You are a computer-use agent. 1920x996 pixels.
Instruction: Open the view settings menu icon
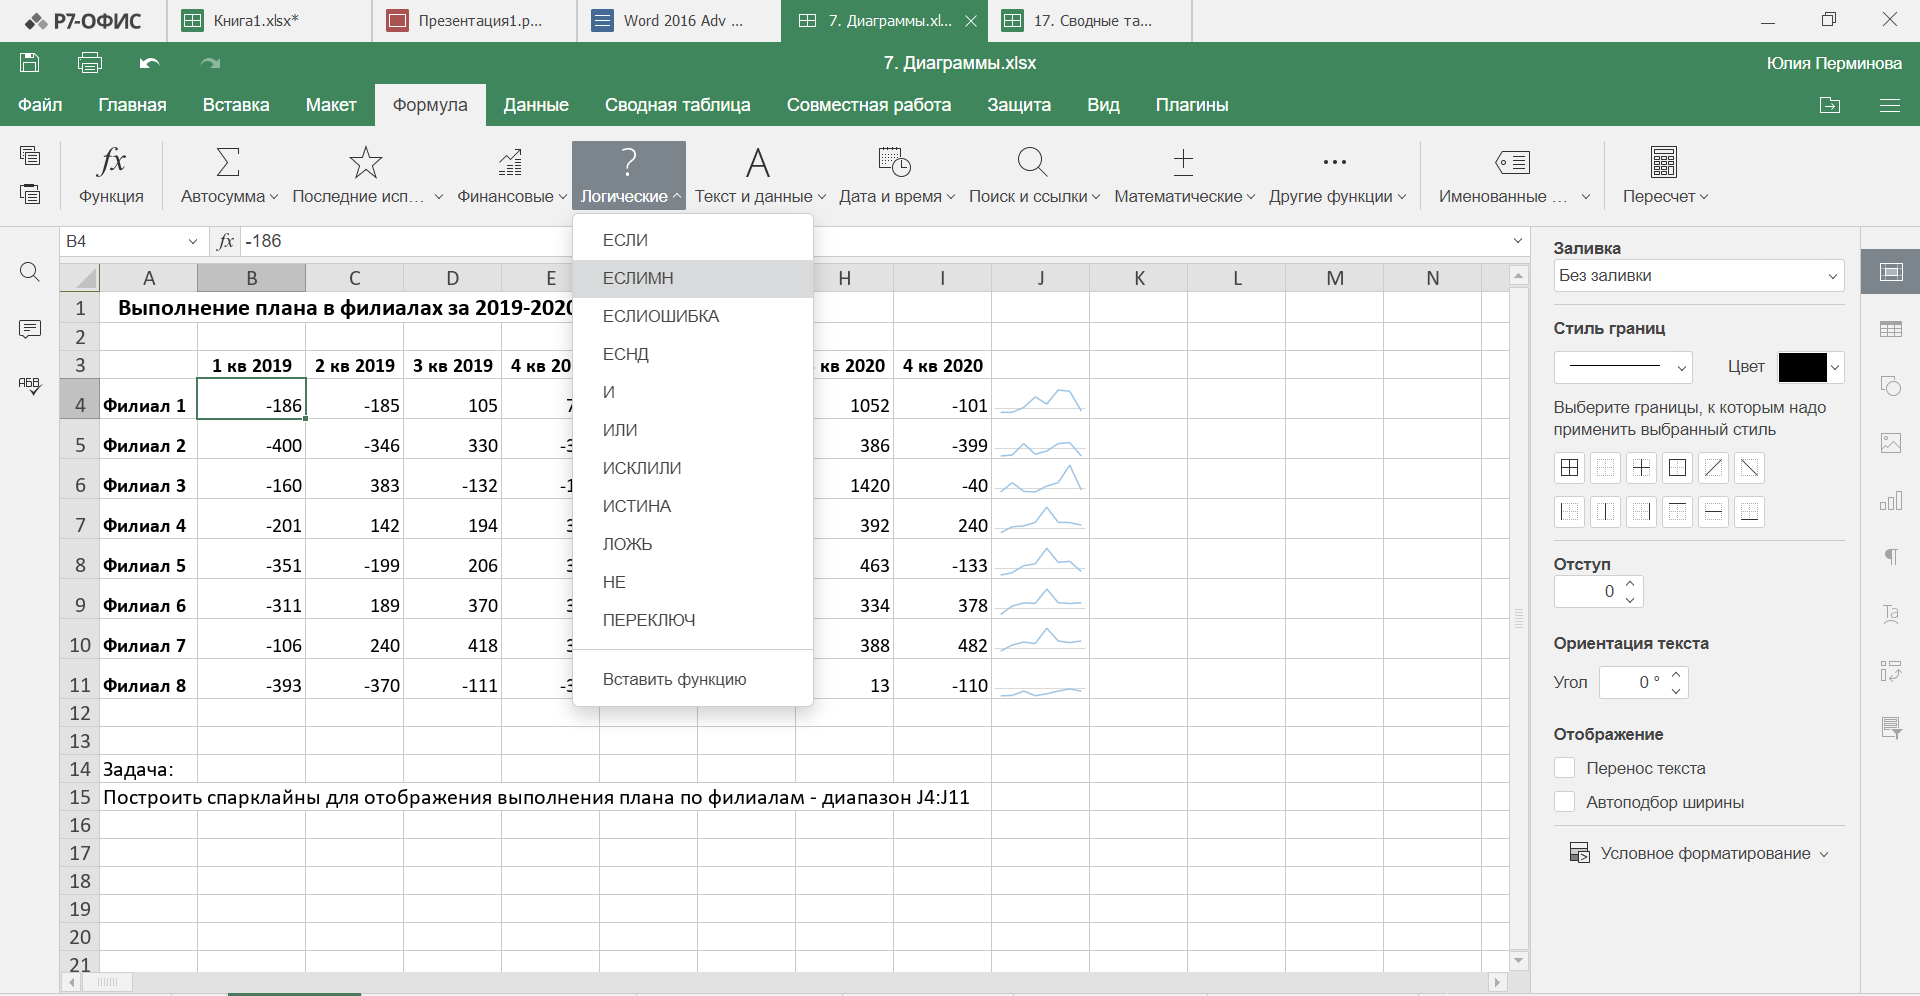click(x=1890, y=105)
